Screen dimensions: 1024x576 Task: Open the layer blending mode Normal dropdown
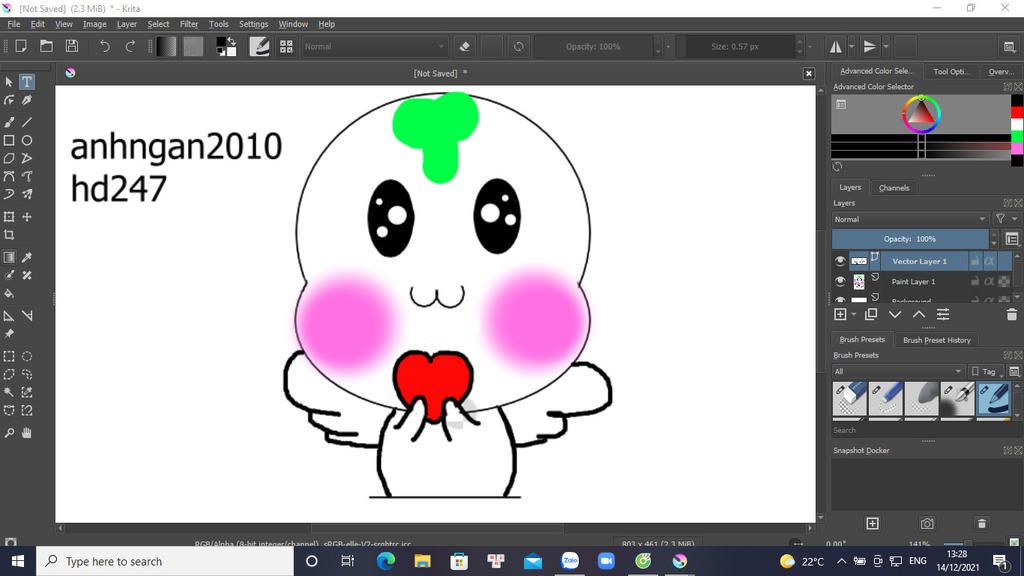click(910, 219)
